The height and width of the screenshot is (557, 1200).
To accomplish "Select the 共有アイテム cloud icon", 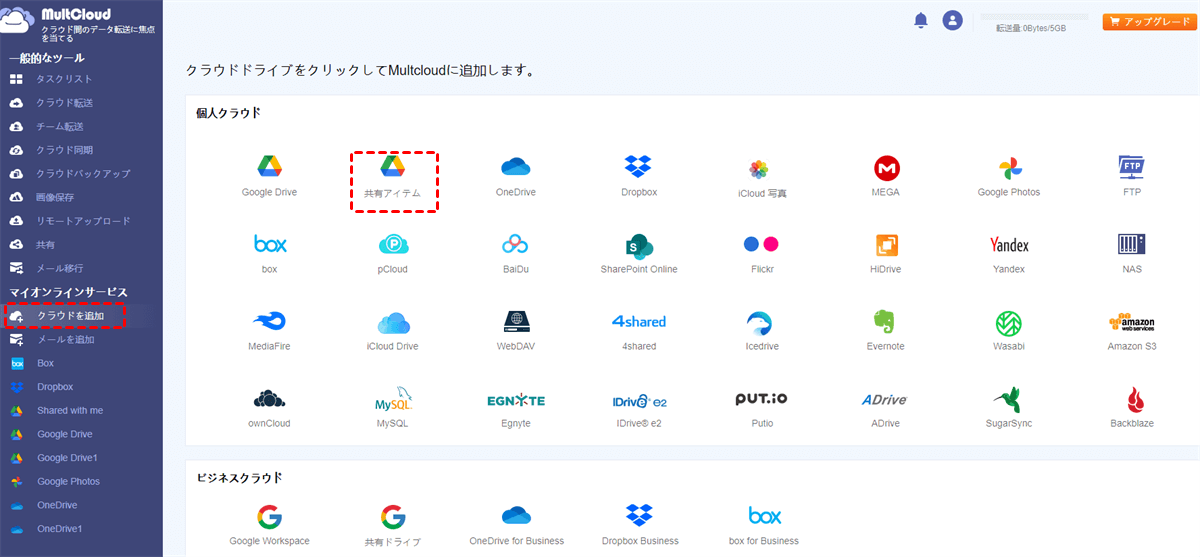I will (x=392, y=167).
